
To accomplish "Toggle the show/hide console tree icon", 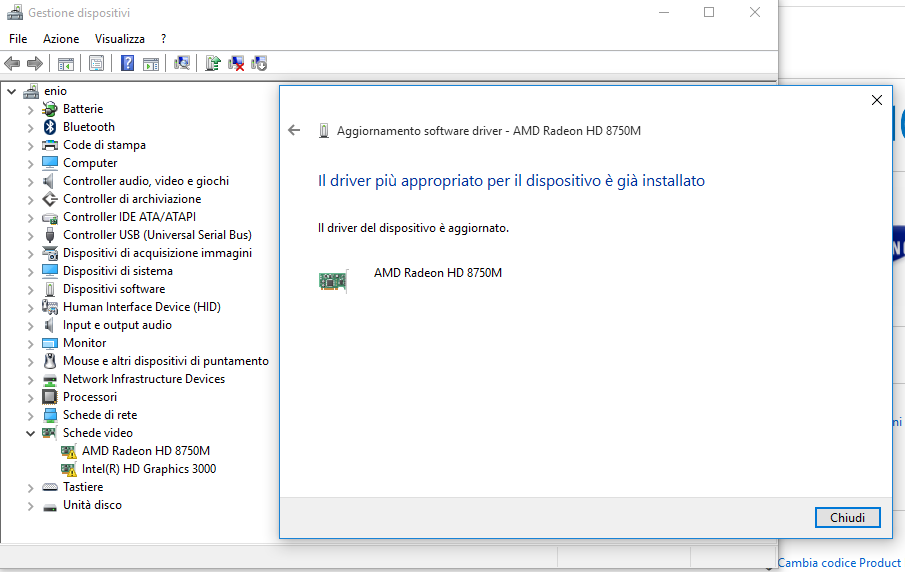I will pos(66,63).
